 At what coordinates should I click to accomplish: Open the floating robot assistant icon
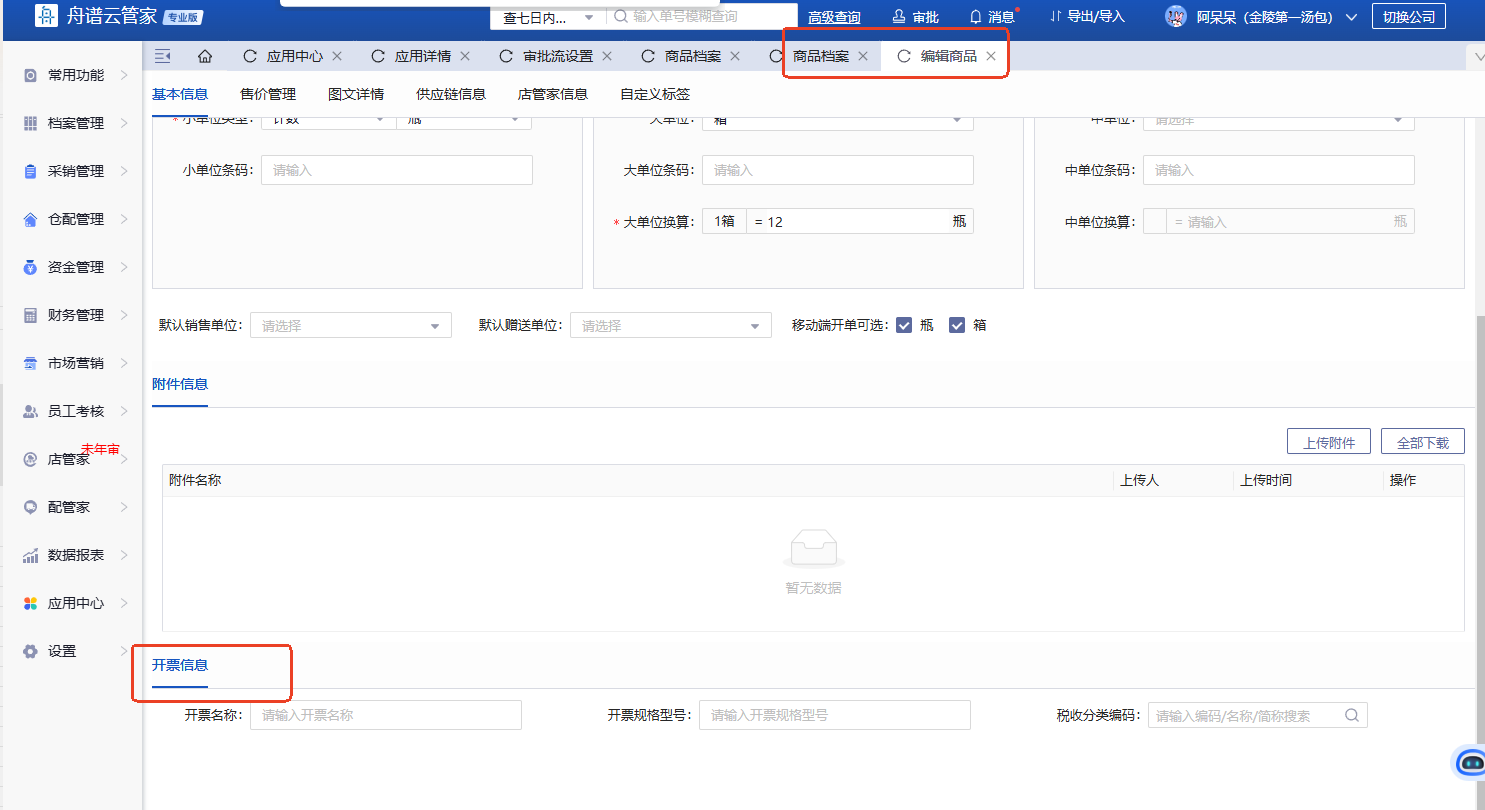[x=1471, y=762]
